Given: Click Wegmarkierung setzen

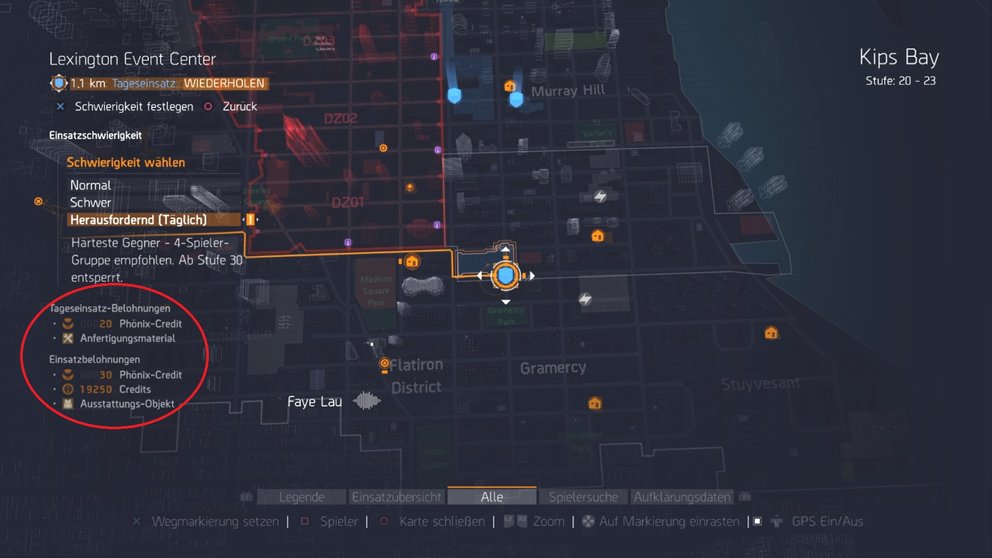Looking at the screenshot, I should [215, 521].
